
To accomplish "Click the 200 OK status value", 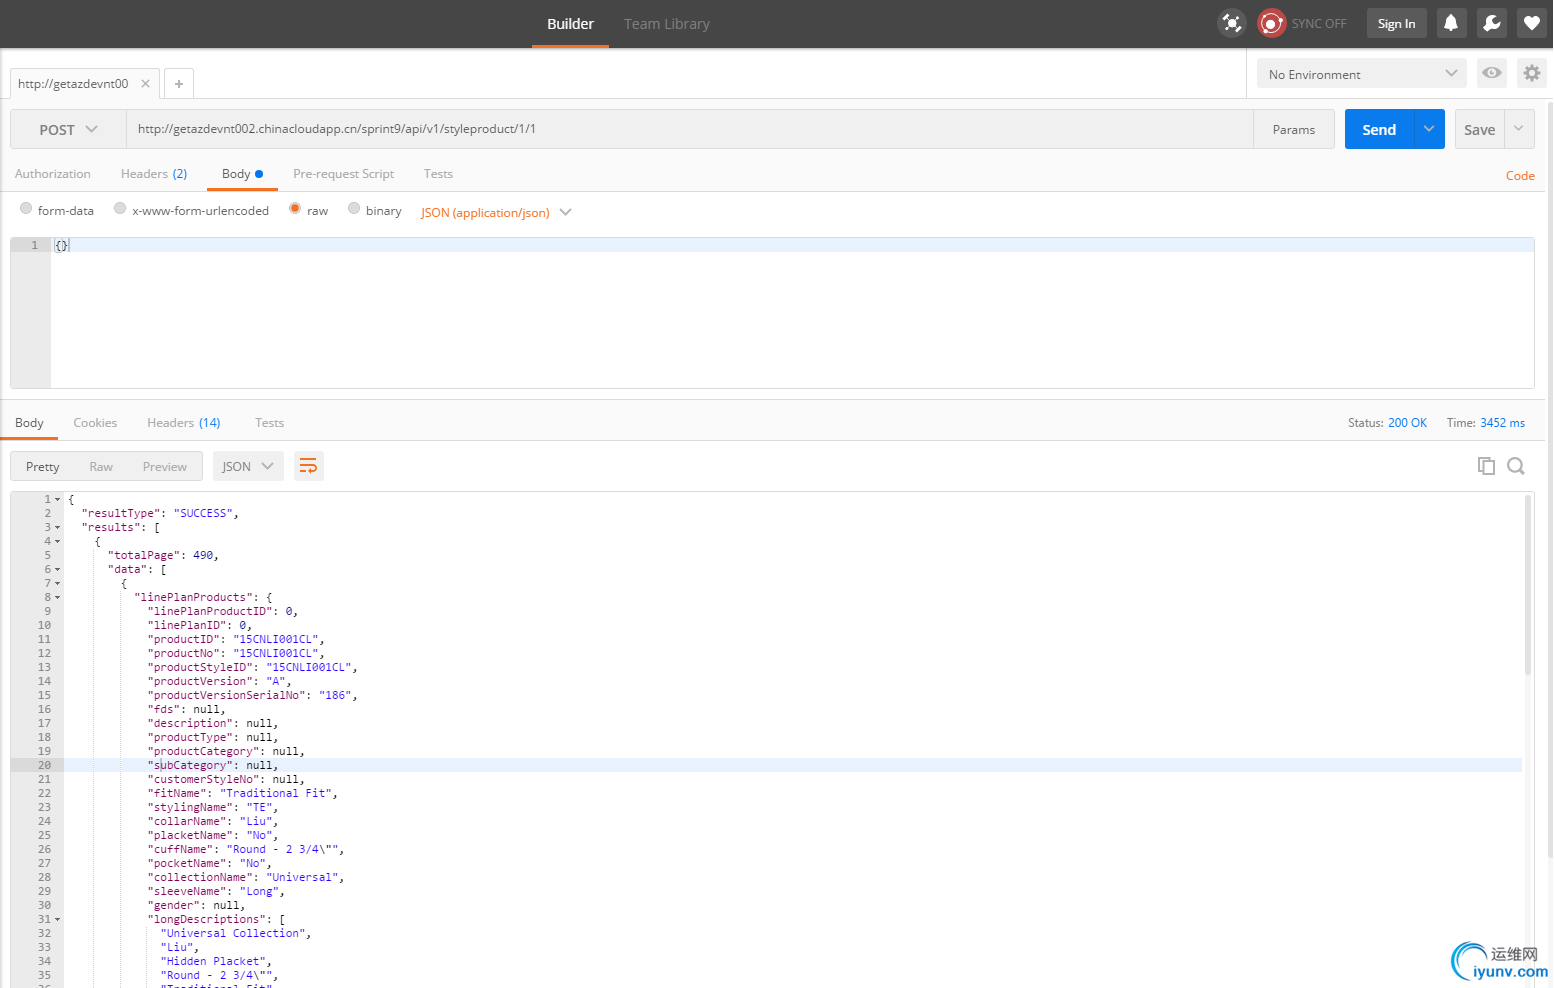I will click(1407, 423).
